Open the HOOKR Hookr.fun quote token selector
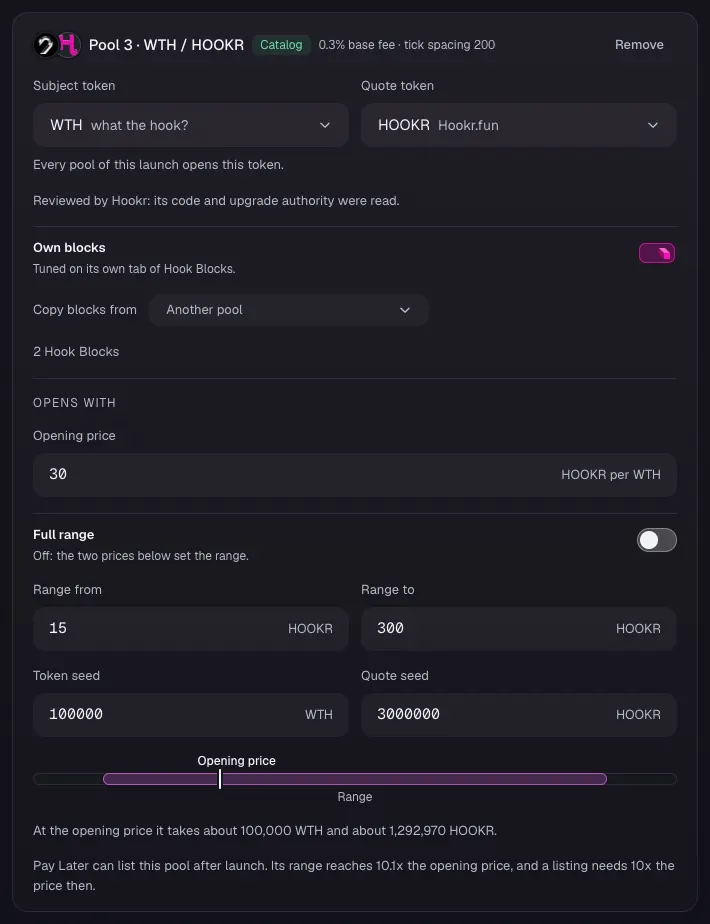The height and width of the screenshot is (924, 710). point(519,125)
